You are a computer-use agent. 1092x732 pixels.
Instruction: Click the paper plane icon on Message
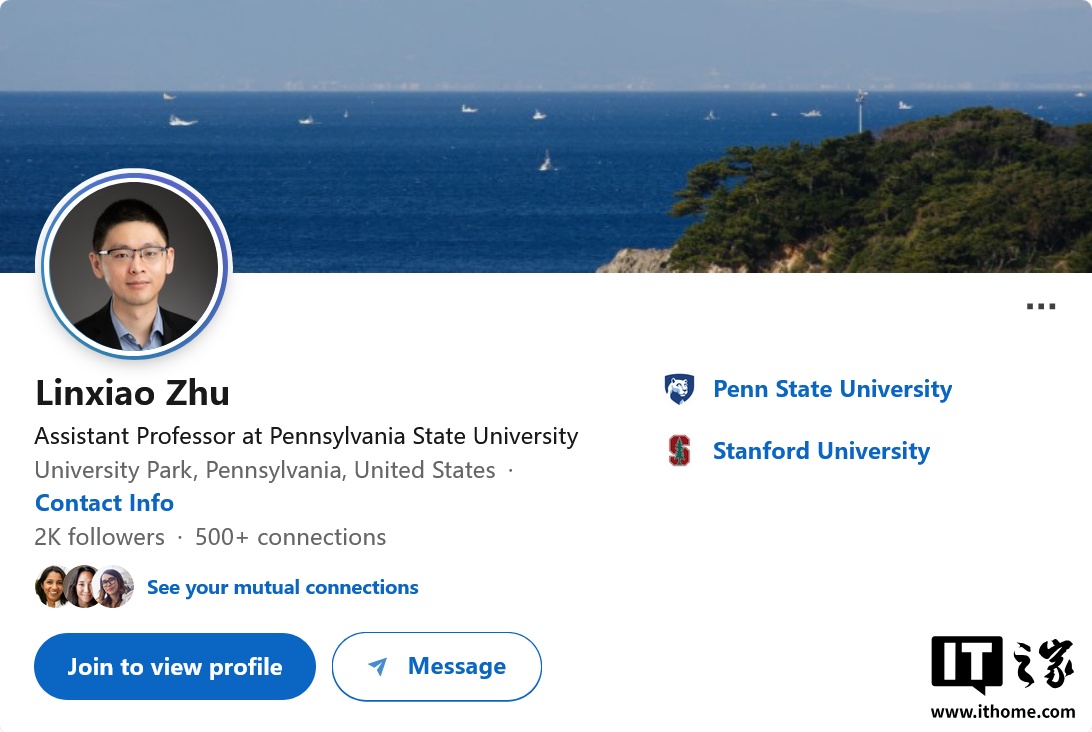pos(377,667)
